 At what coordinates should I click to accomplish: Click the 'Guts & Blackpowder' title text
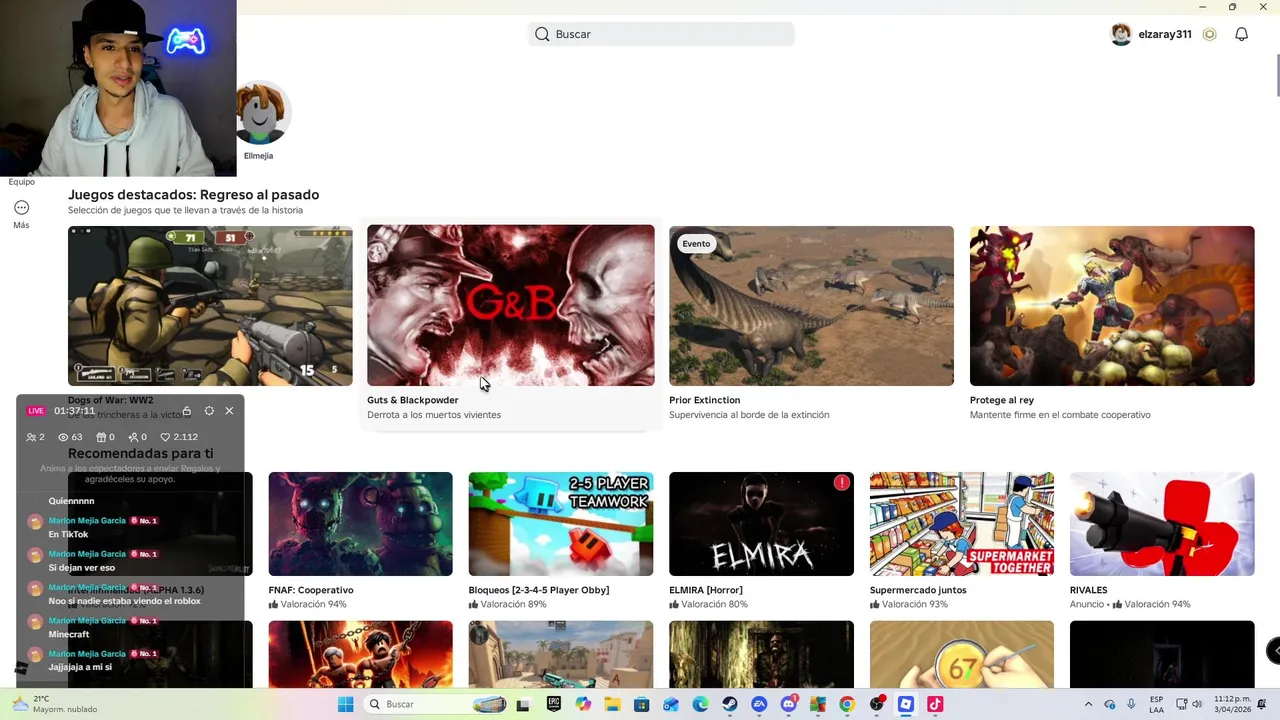point(412,400)
